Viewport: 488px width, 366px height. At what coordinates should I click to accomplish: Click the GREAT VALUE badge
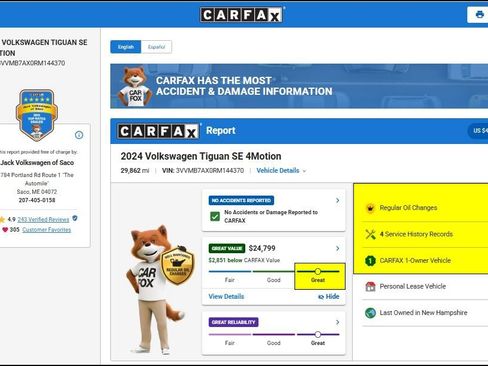(x=227, y=248)
